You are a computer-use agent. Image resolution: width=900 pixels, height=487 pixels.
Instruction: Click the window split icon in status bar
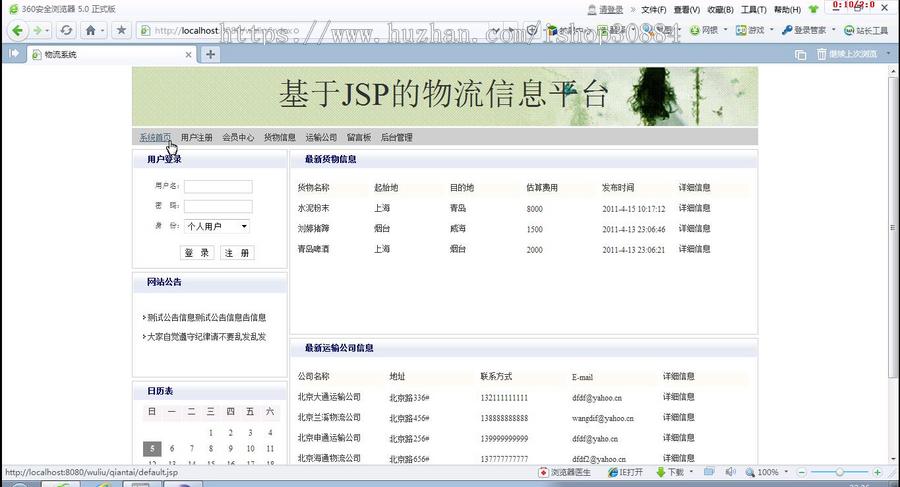tap(709, 472)
